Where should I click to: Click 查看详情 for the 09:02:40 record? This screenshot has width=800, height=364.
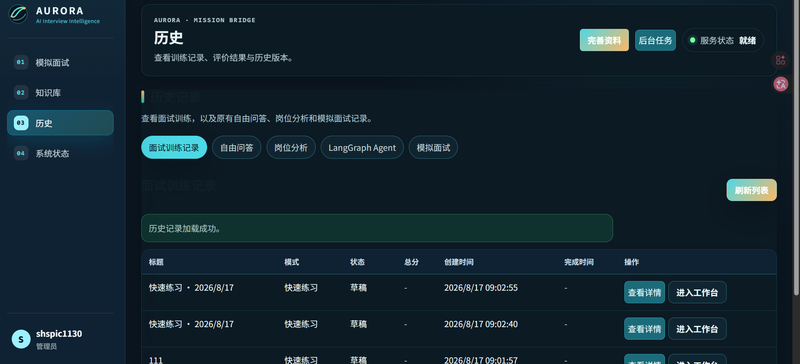click(x=644, y=329)
